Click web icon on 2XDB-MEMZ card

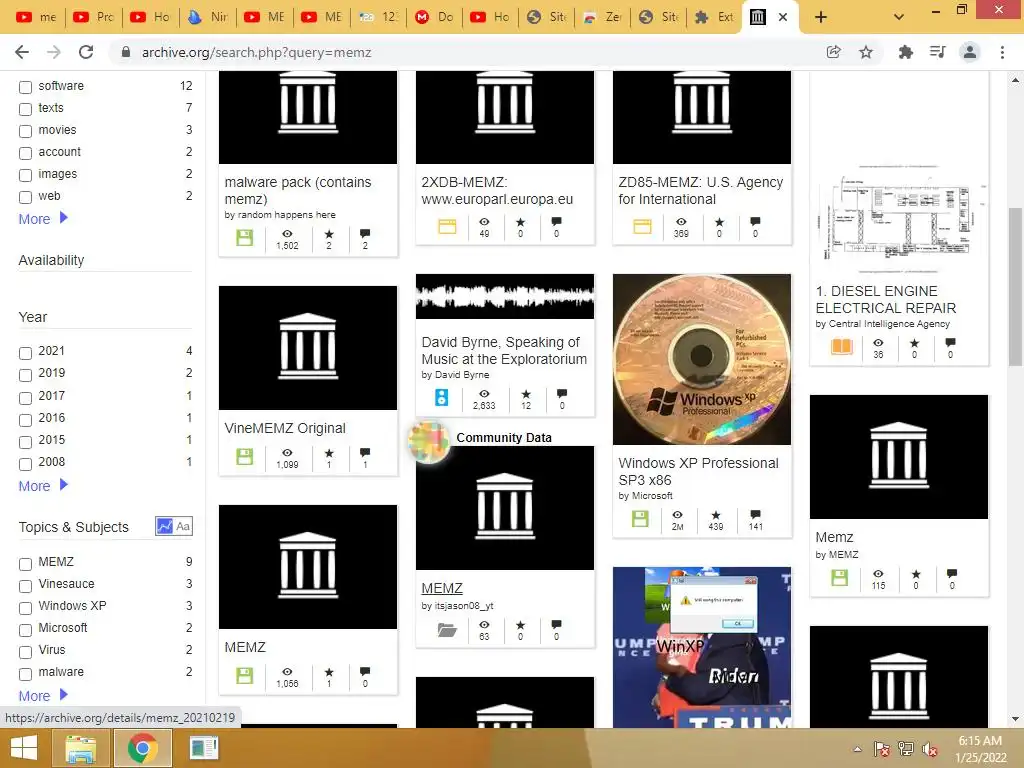(x=447, y=227)
